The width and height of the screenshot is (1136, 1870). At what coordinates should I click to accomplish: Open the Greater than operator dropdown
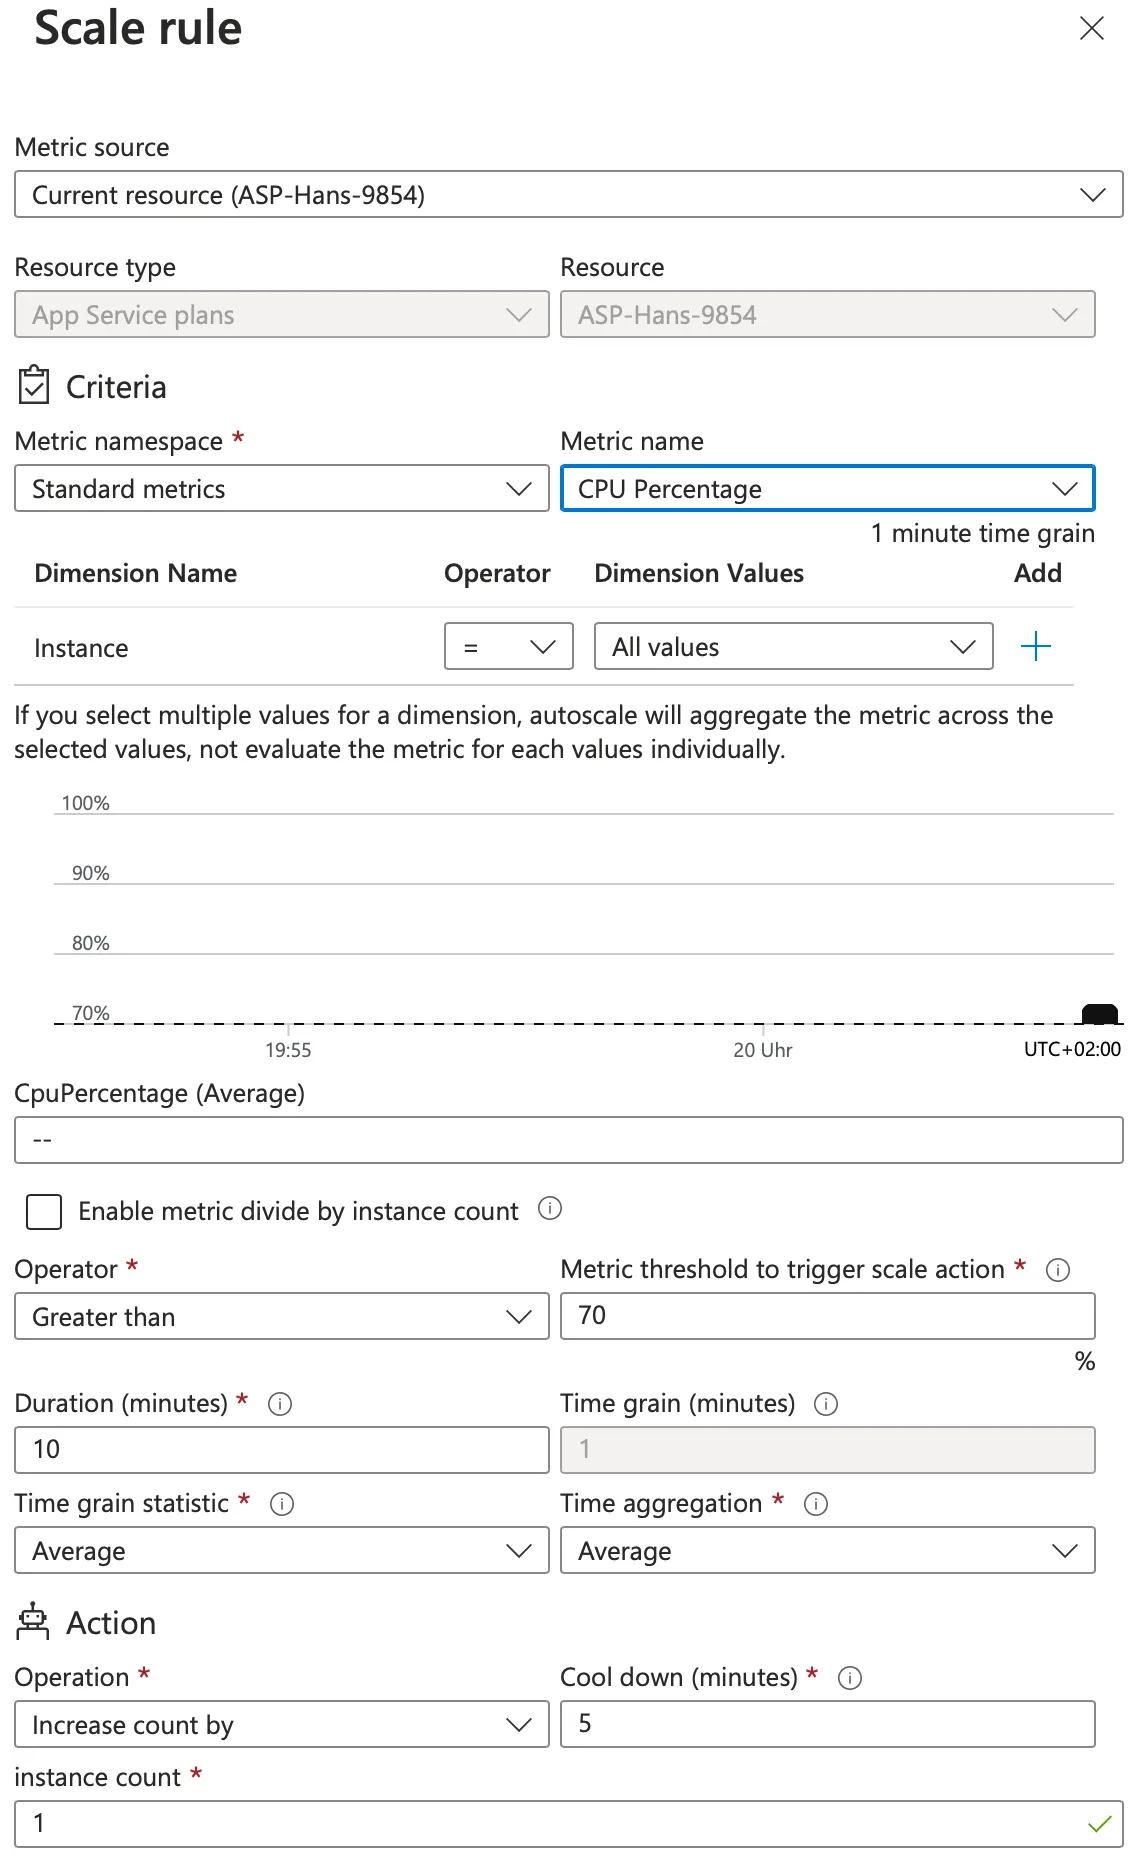click(x=281, y=1317)
